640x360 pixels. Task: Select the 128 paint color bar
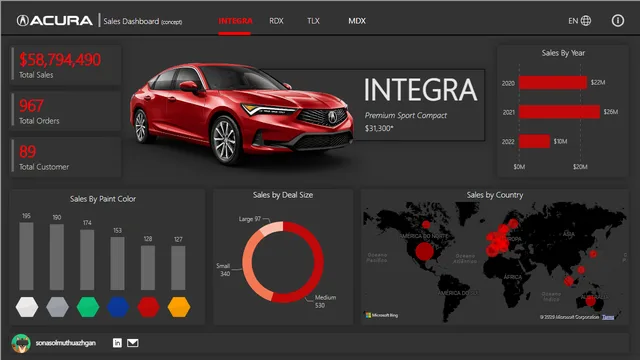coord(148,268)
